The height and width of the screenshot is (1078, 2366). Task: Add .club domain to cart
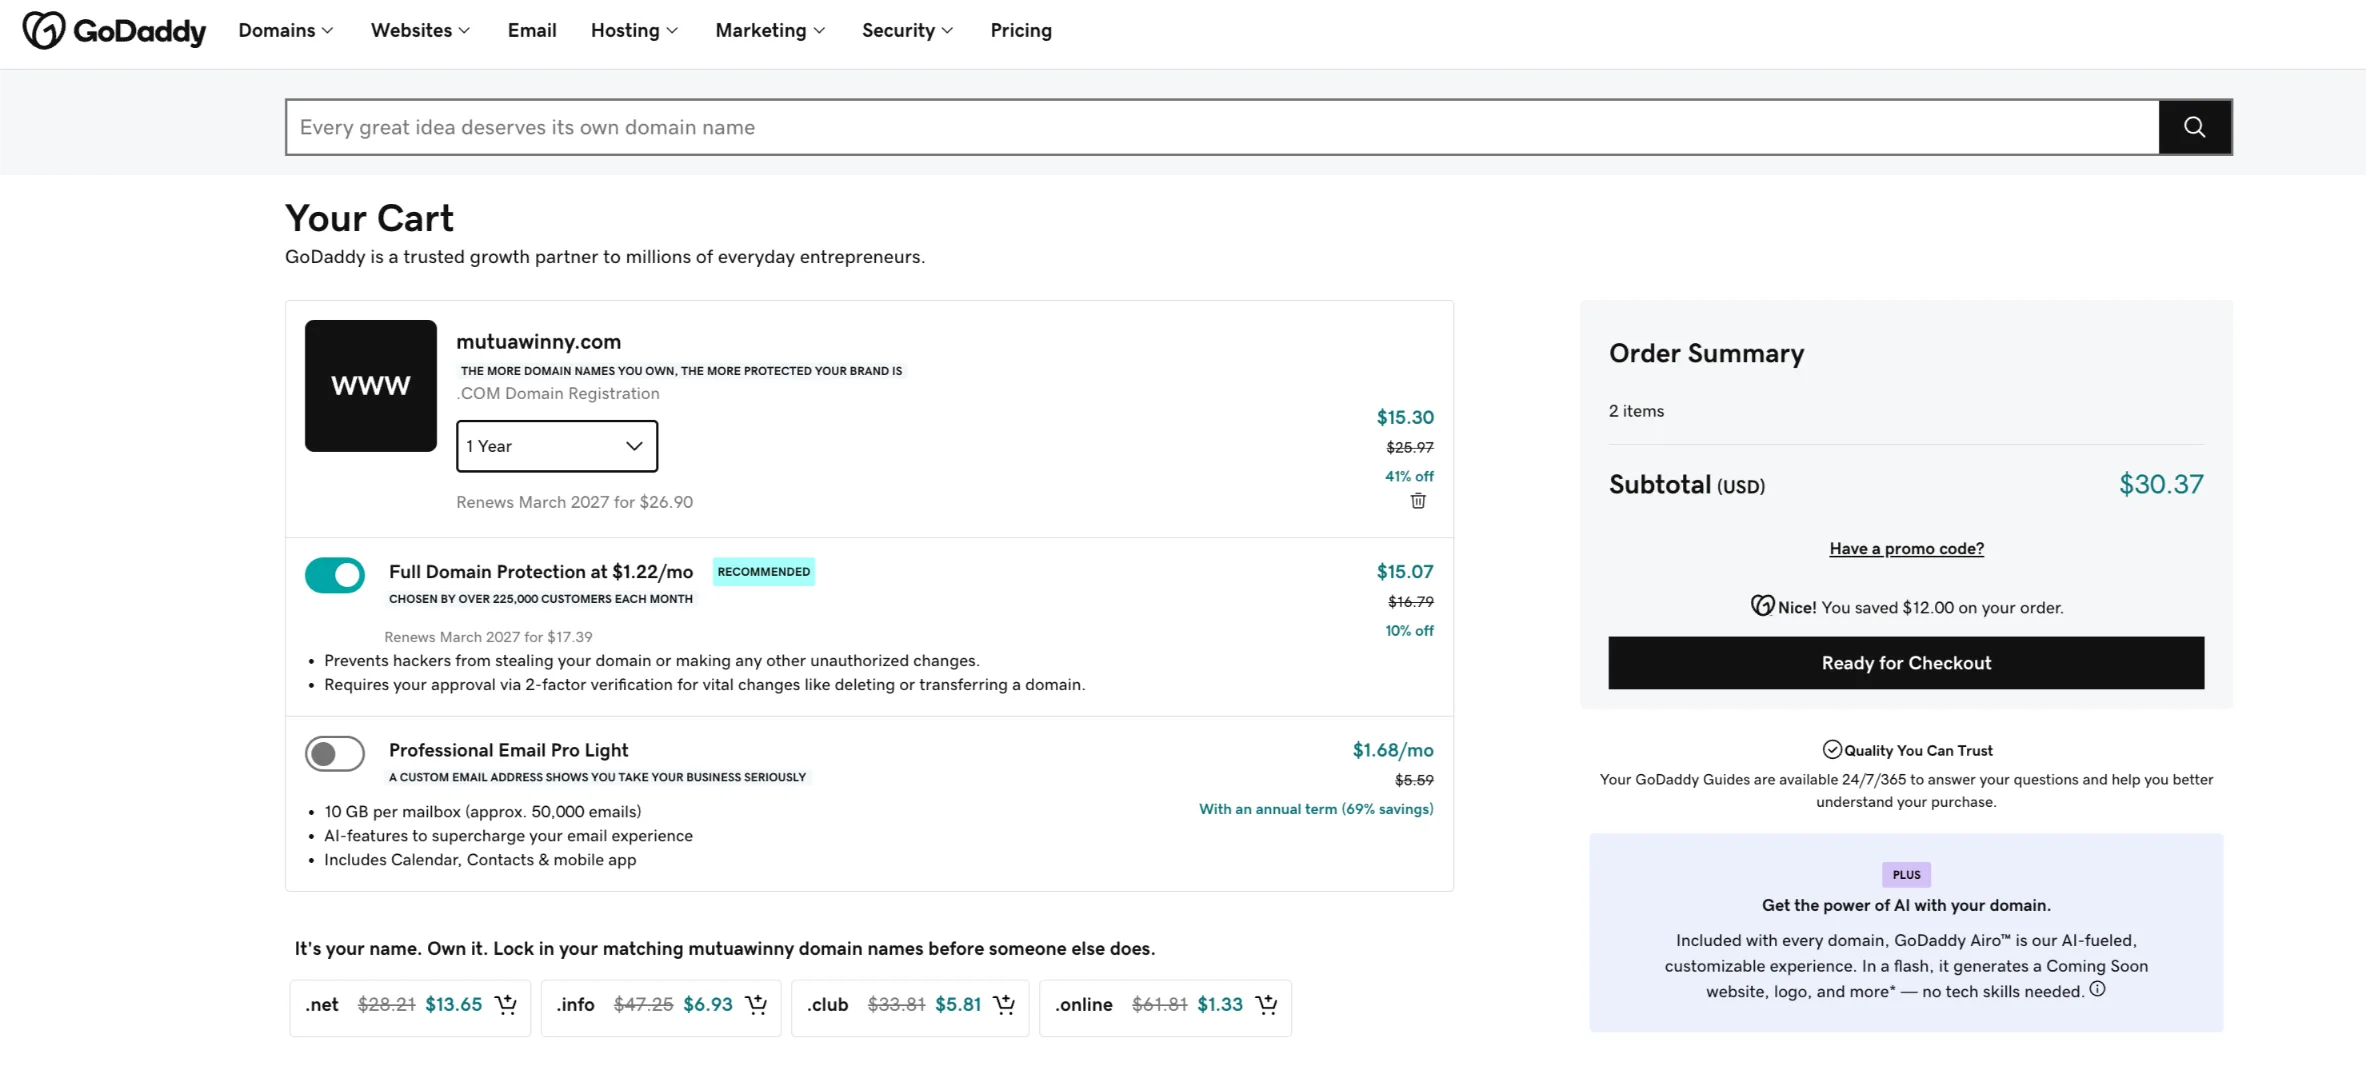pyautogui.click(x=1004, y=1004)
